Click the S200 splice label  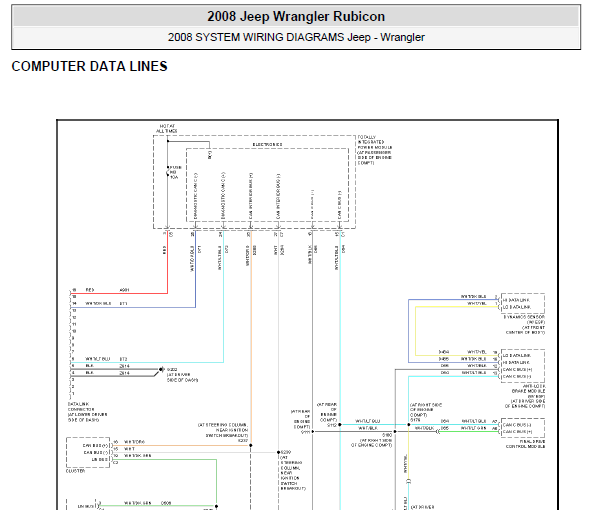pos(286,452)
